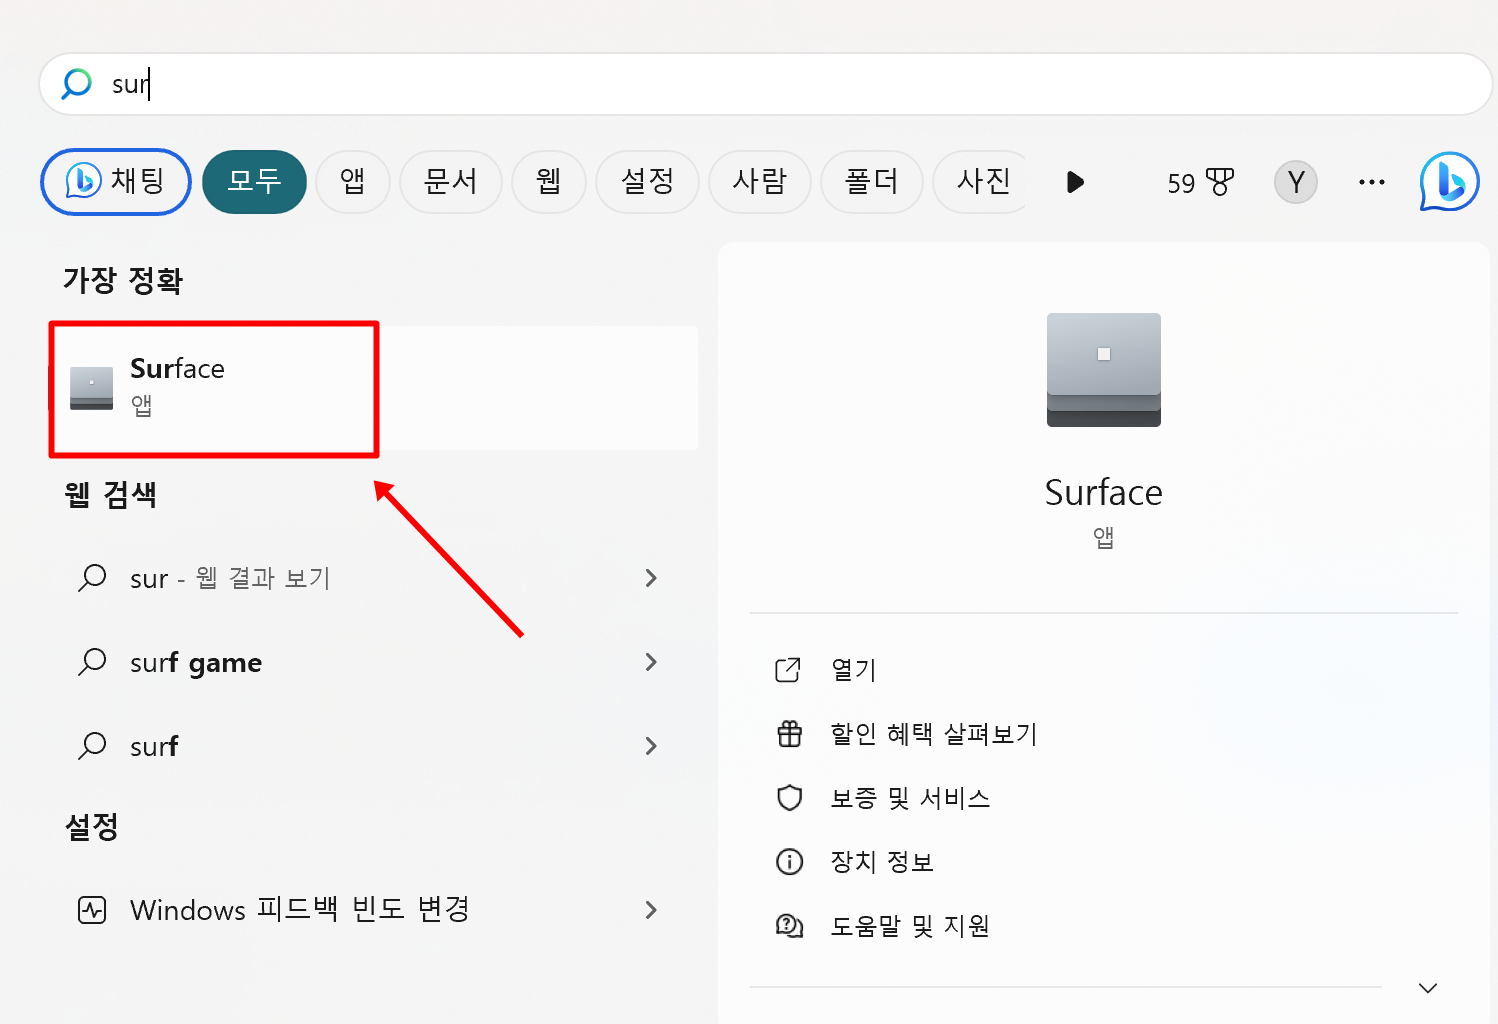Expand chevron next to 'surf game'
The width and height of the screenshot is (1498, 1024).
click(651, 662)
